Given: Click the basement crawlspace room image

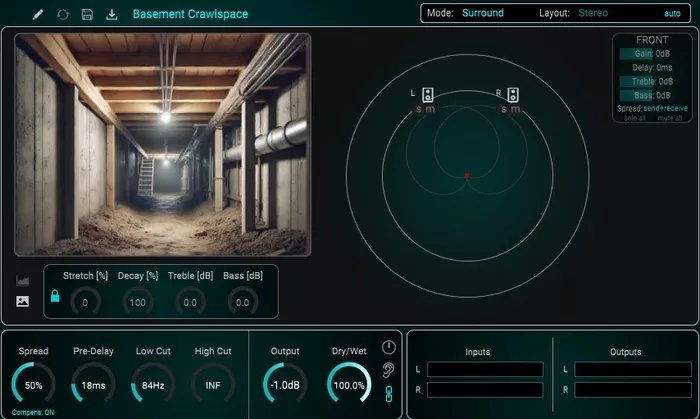Looking at the screenshot, I should tap(163, 145).
